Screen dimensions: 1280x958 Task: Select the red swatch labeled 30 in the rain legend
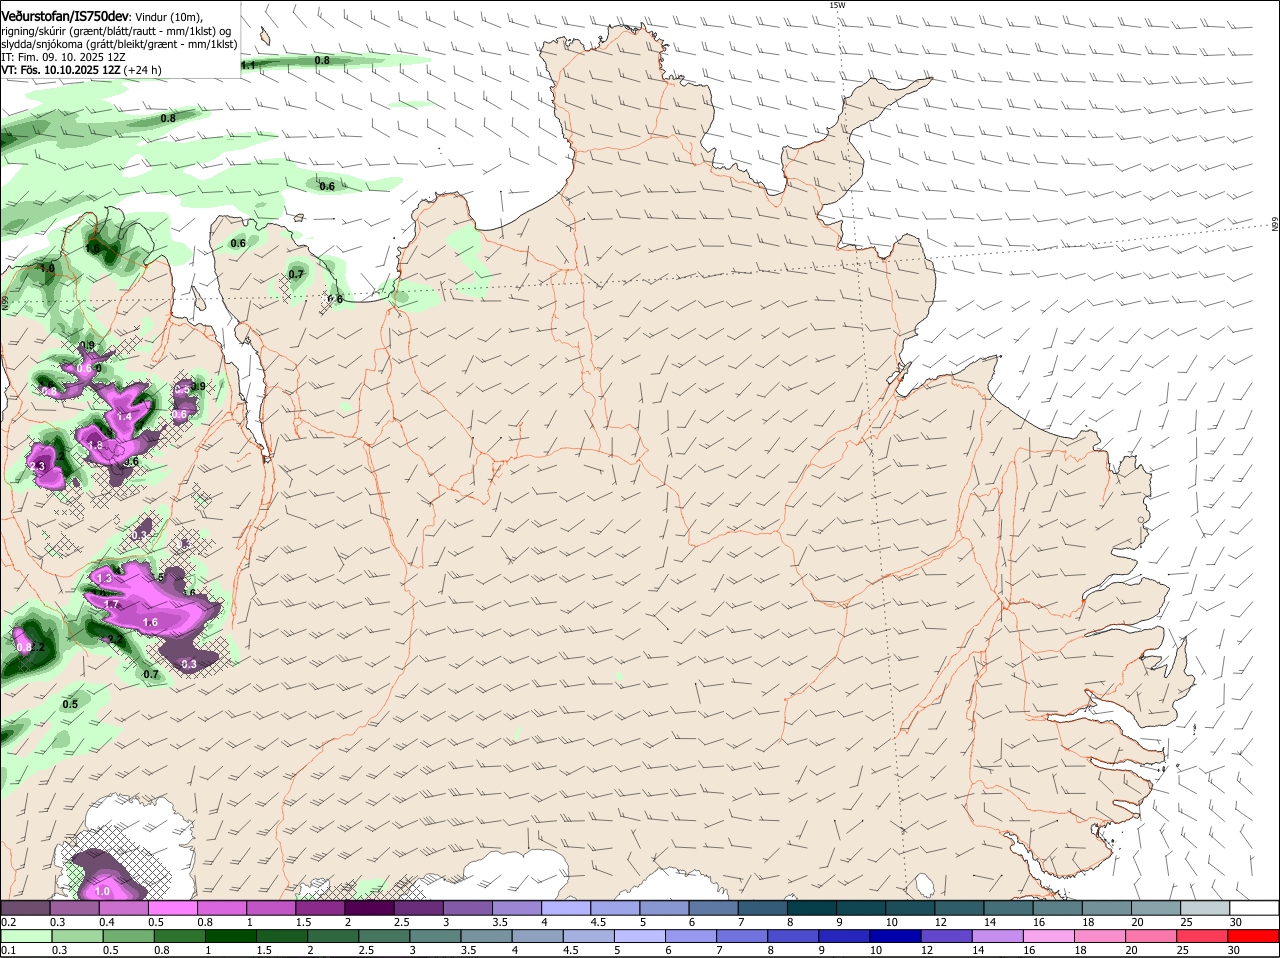pos(1253,935)
